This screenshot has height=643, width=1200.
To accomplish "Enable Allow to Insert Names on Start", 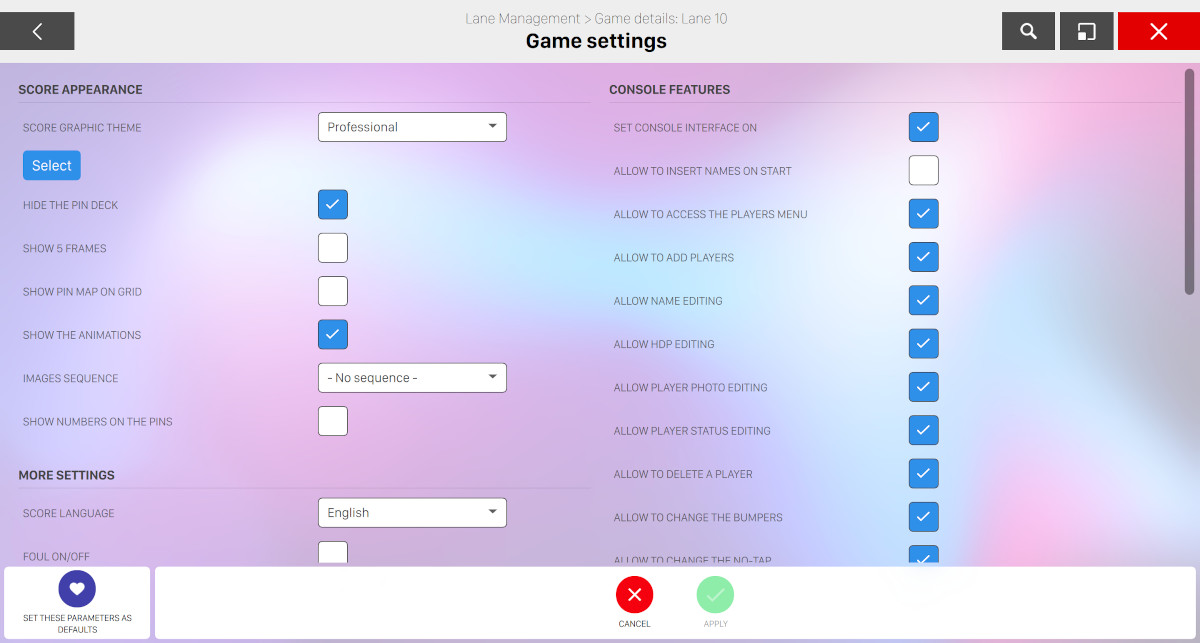I will click(x=923, y=171).
